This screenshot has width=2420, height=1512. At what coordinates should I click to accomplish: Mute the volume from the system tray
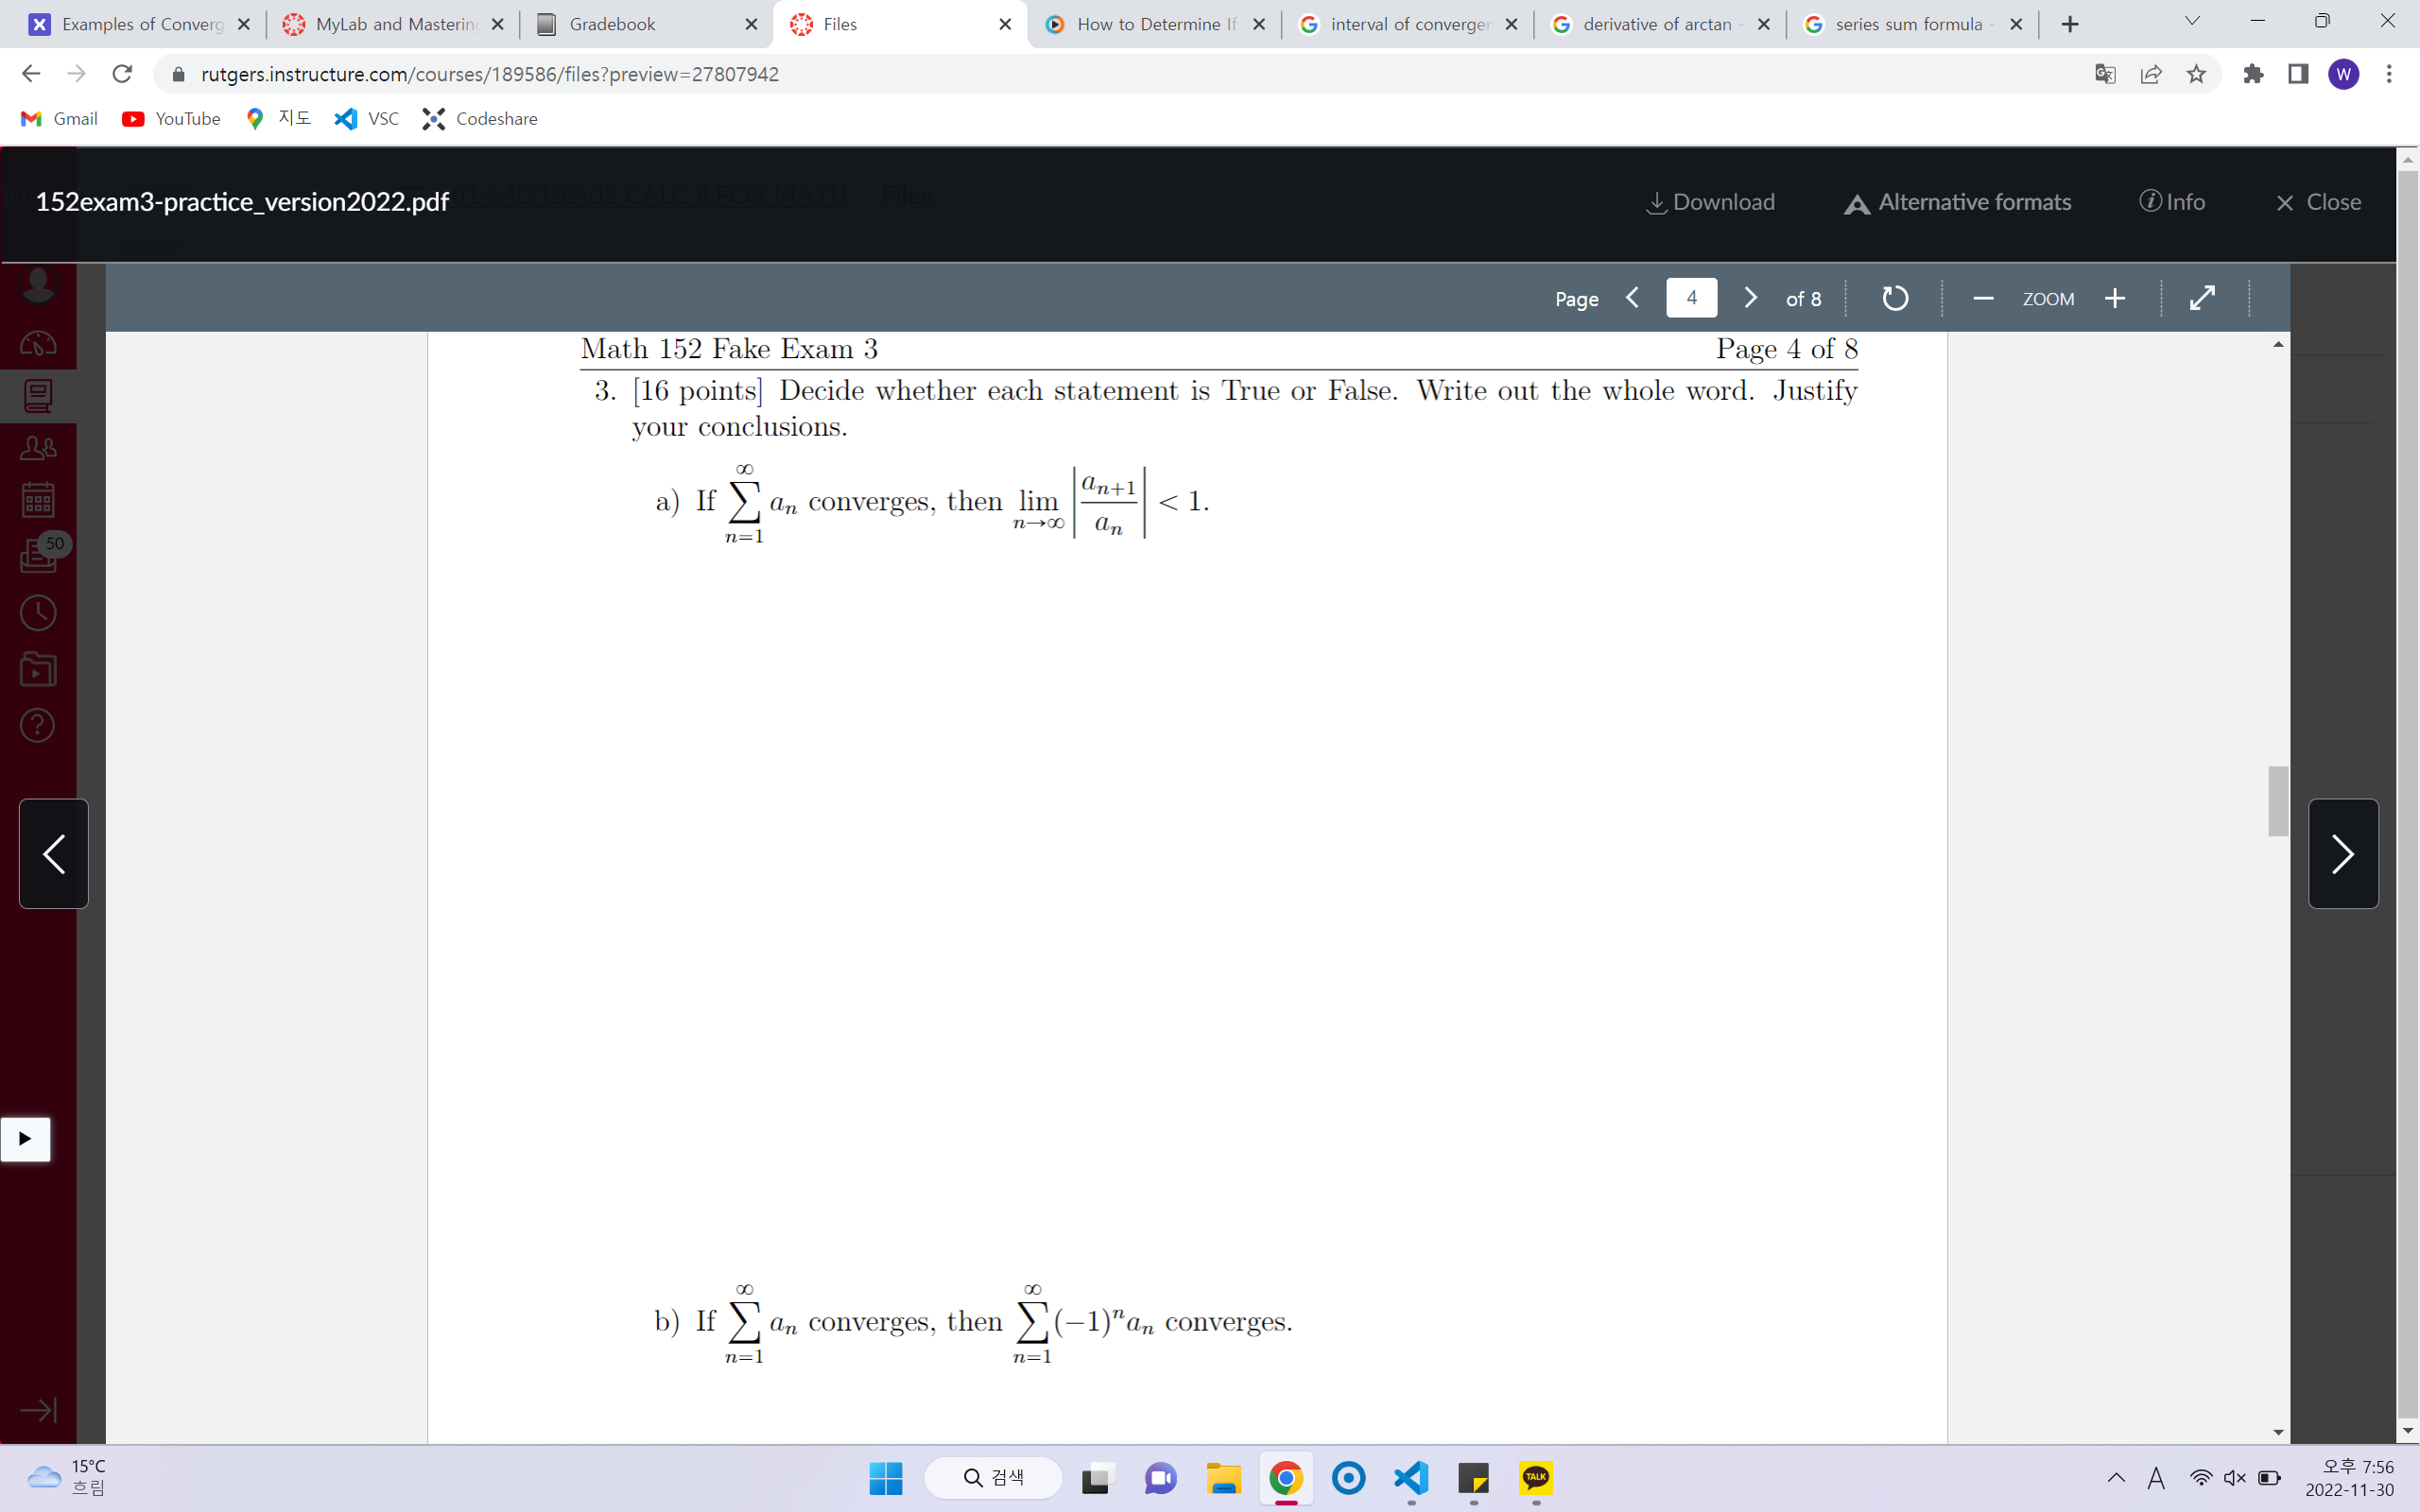2236,1478
